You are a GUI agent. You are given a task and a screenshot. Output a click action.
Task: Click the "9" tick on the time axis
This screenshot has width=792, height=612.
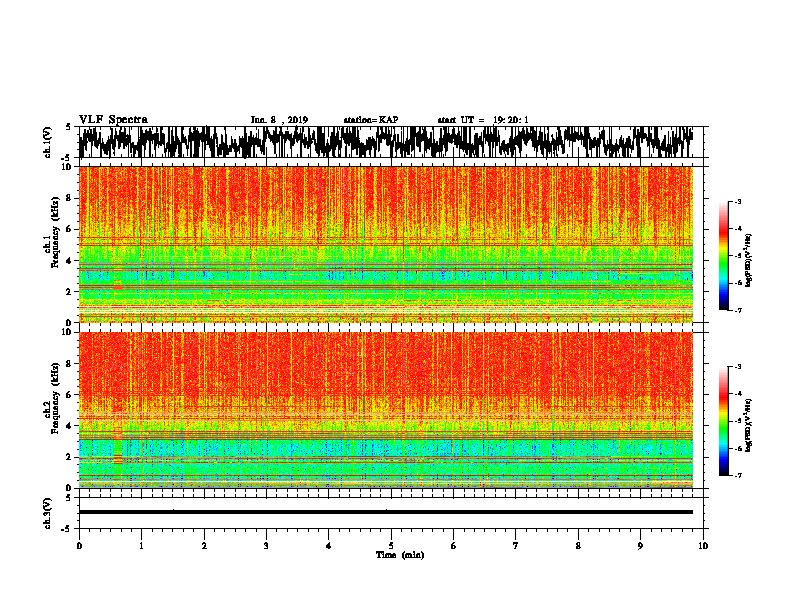[x=640, y=546]
